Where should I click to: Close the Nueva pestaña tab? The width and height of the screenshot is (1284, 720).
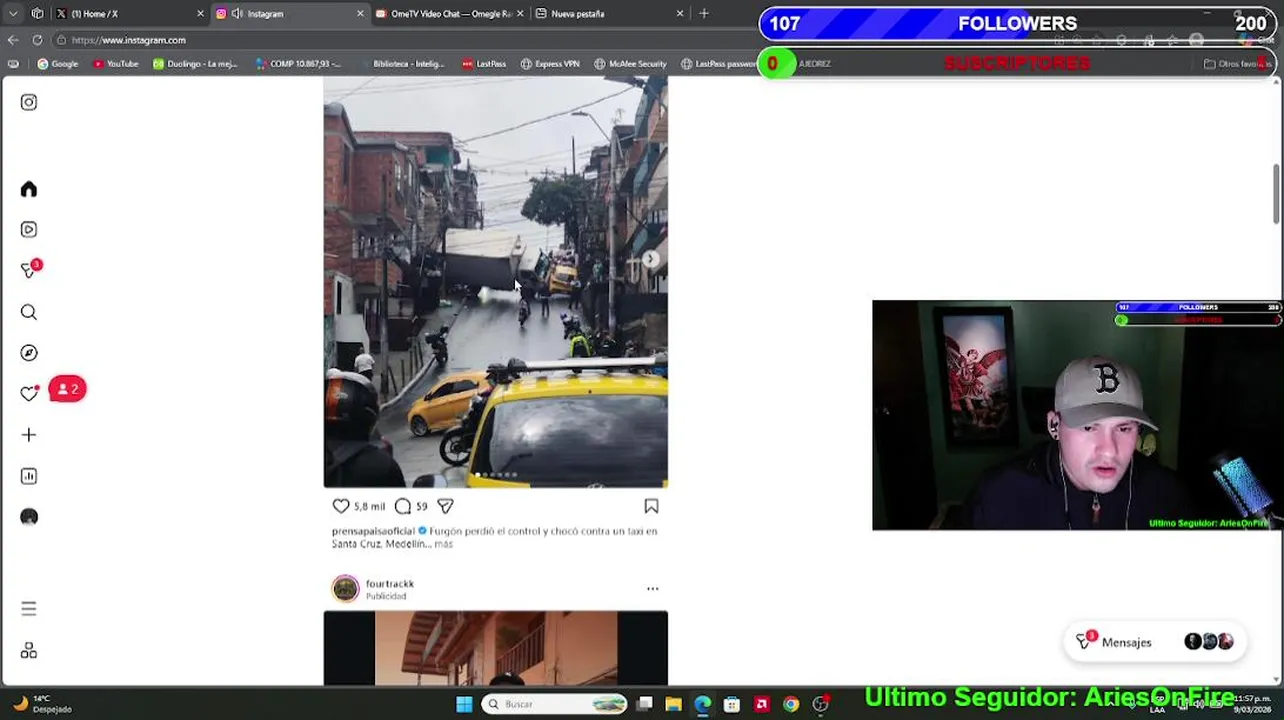pos(680,14)
